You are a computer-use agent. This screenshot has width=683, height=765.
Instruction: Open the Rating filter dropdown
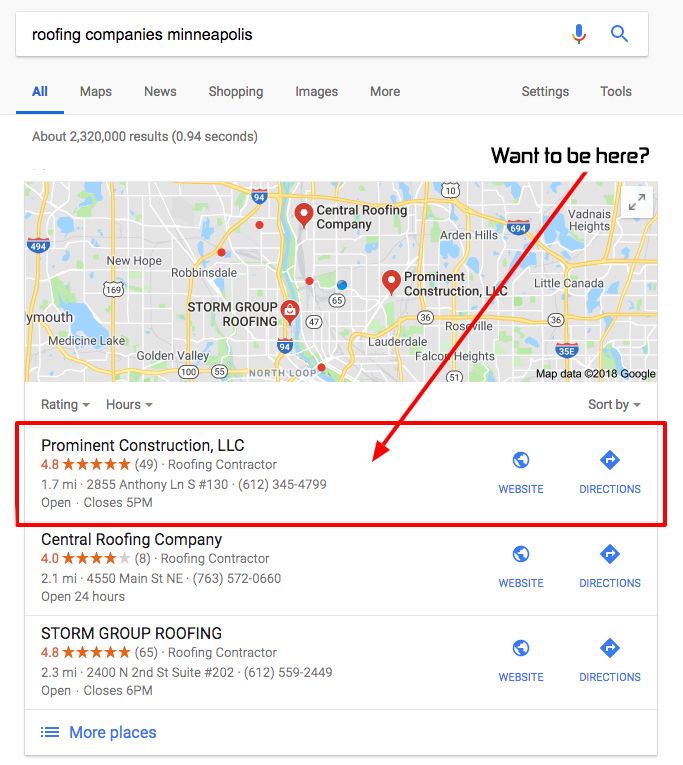(65, 404)
